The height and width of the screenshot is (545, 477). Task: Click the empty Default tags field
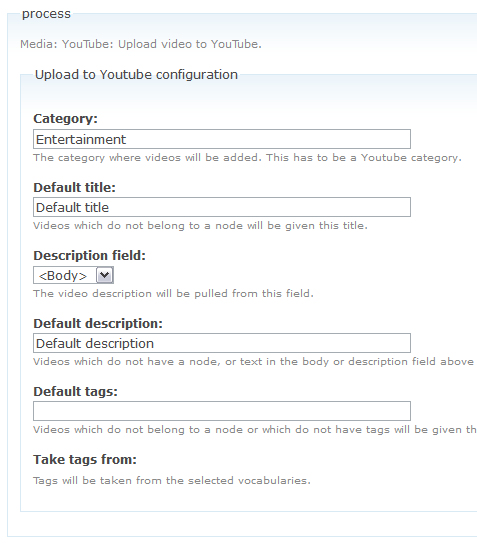click(x=222, y=411)
